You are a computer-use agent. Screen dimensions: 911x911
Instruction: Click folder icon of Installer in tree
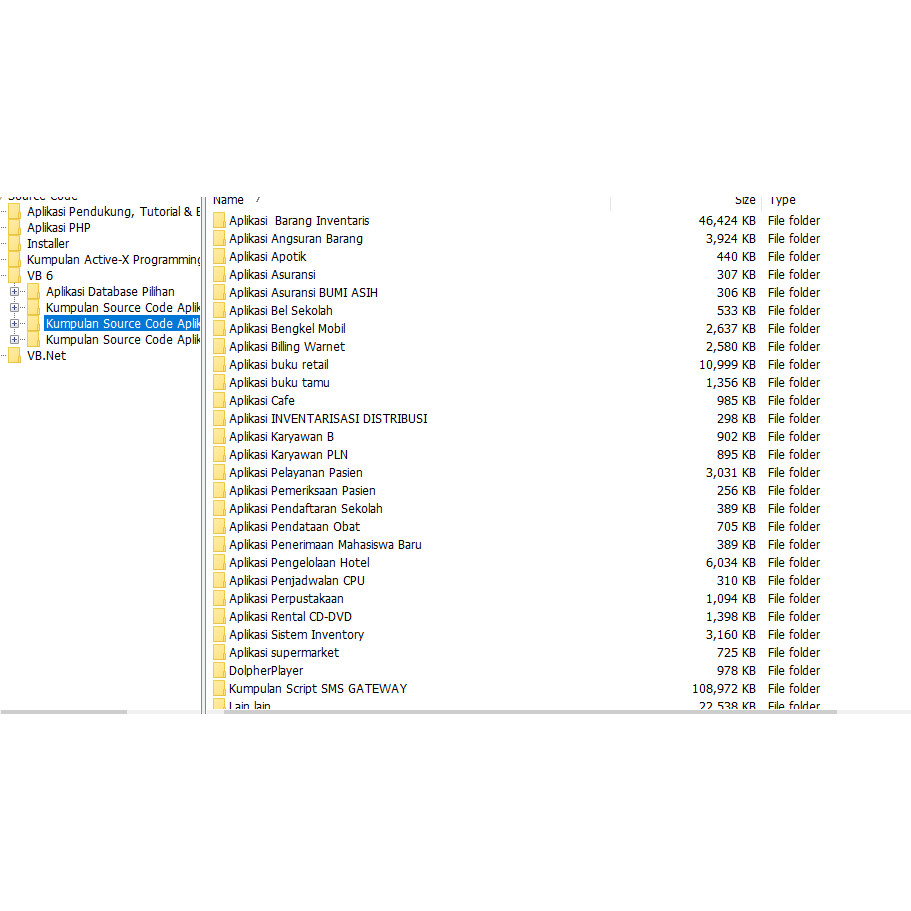tap(15, 243)
